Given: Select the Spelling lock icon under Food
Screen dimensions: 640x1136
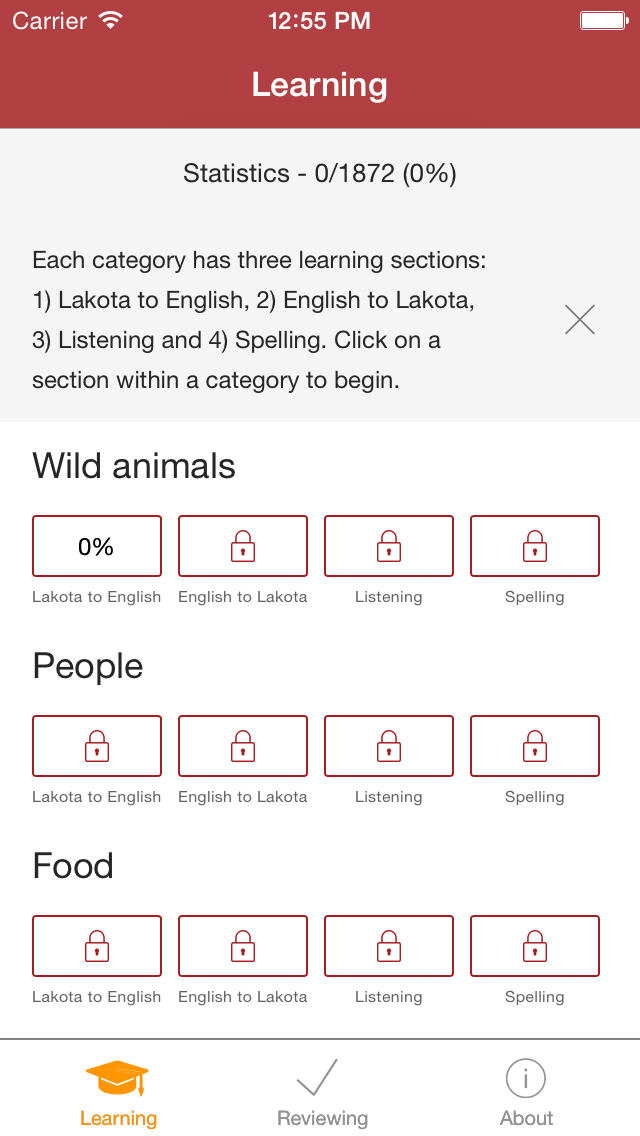Looking at the screenshot, I should coord(534,946).
